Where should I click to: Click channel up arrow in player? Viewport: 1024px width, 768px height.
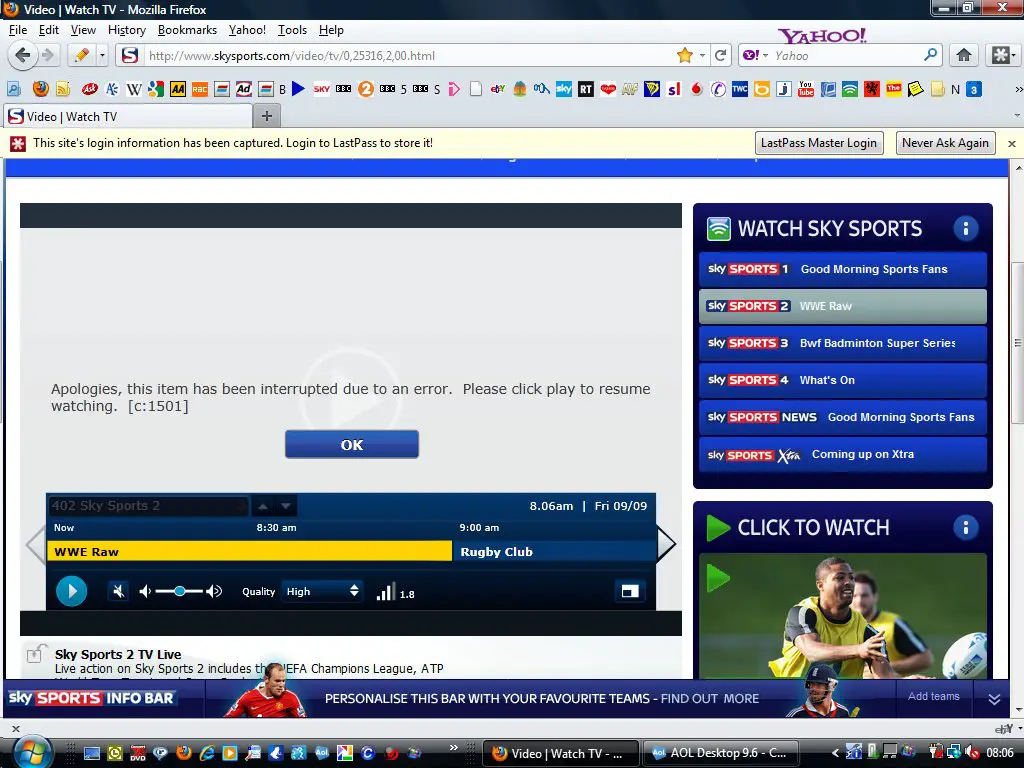click(x=263, y=505)
